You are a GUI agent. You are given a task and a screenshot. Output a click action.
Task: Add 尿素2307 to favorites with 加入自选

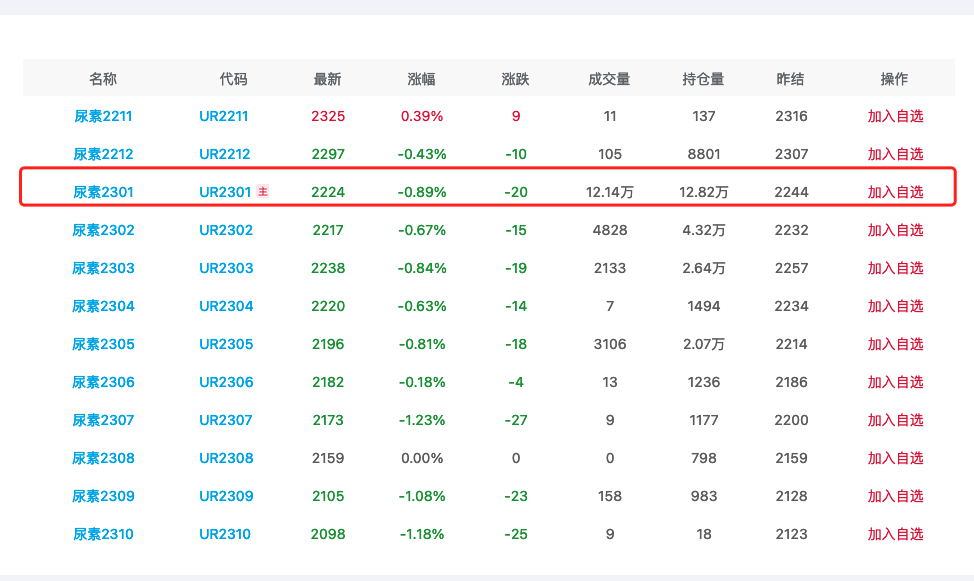pos(895,420)
